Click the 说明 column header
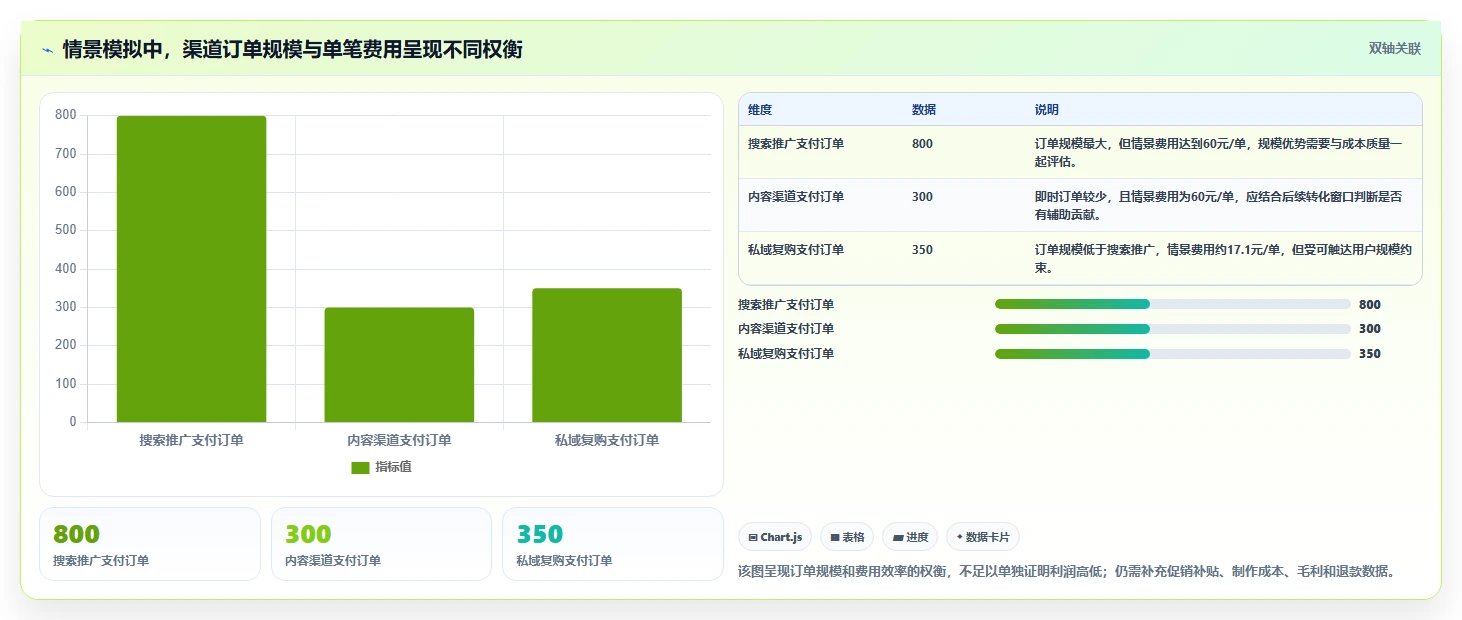Screen dimensions: 1462x620 pos(1047,110)
